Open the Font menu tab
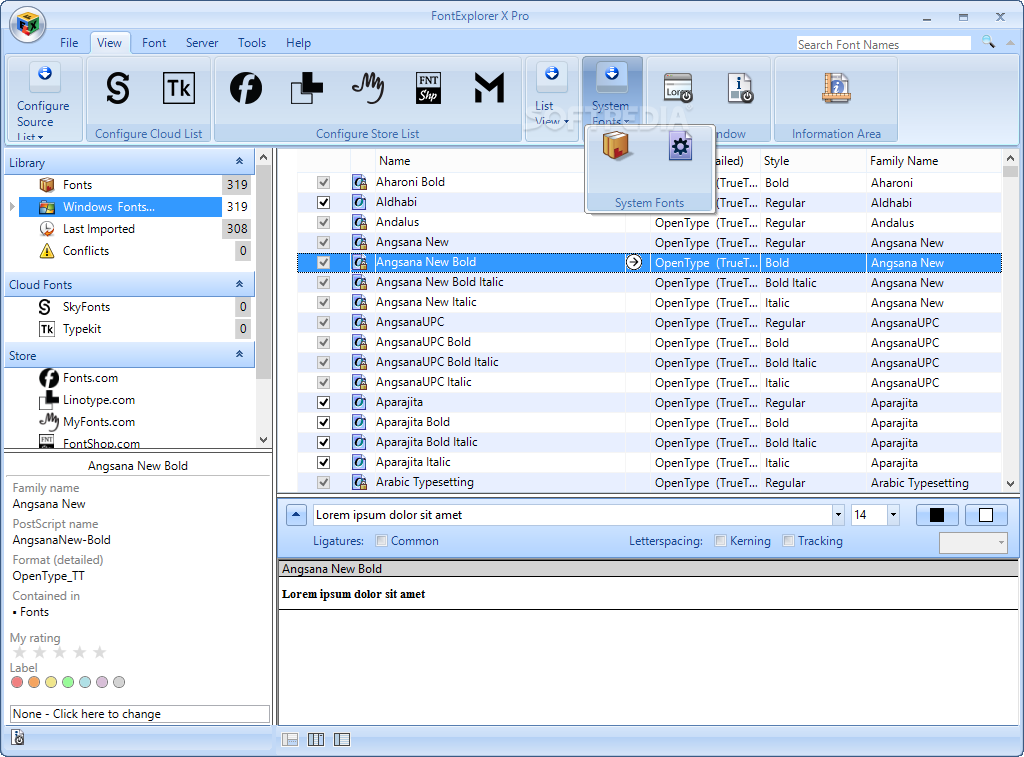1024x757 pixels. point(154,43)
